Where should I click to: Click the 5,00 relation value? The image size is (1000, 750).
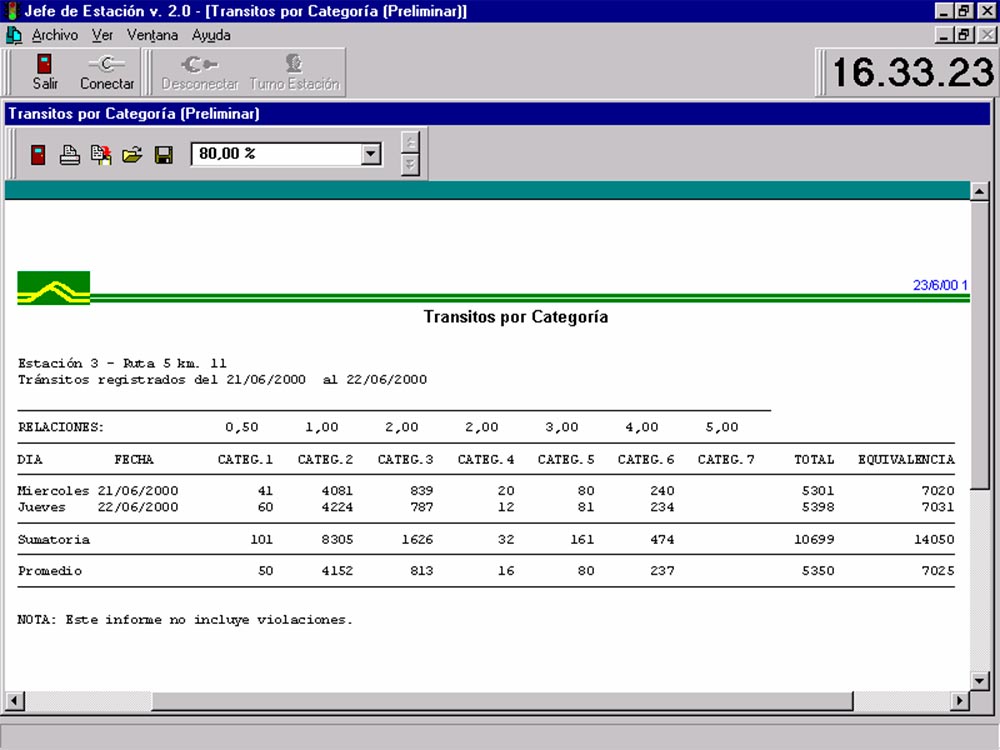(x=722, y=427)
